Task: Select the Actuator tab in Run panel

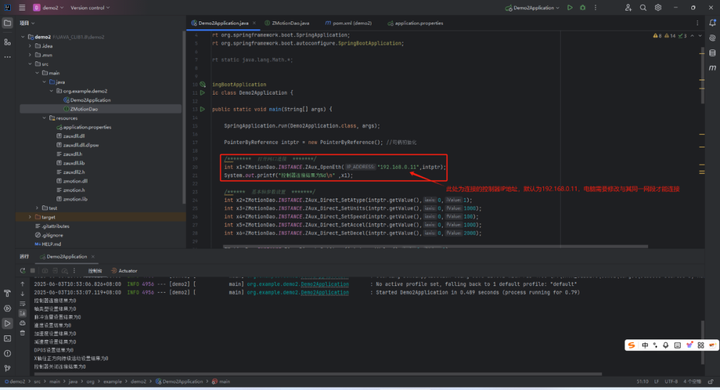Action: [124, 271]
